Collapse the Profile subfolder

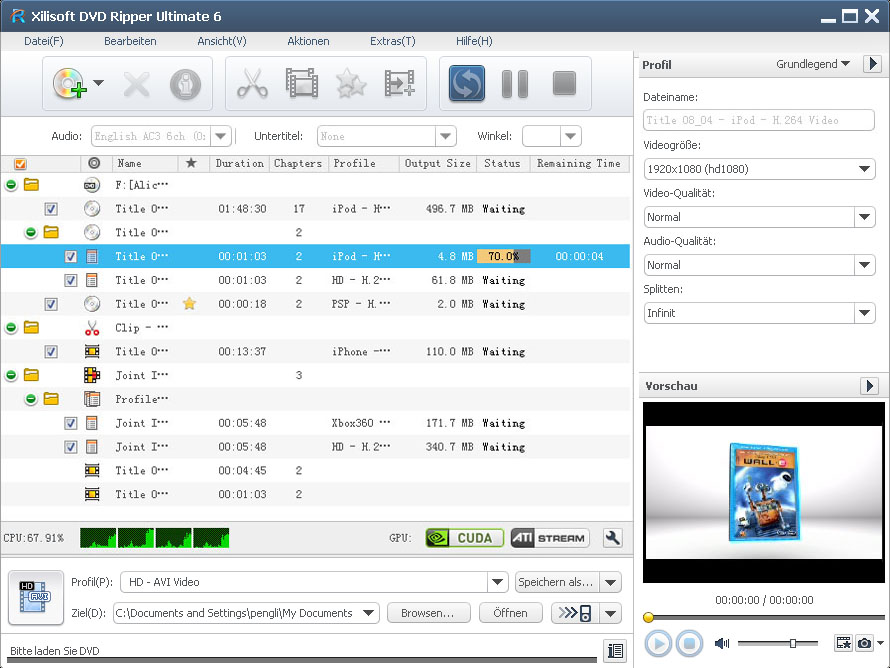coord(31,399)
